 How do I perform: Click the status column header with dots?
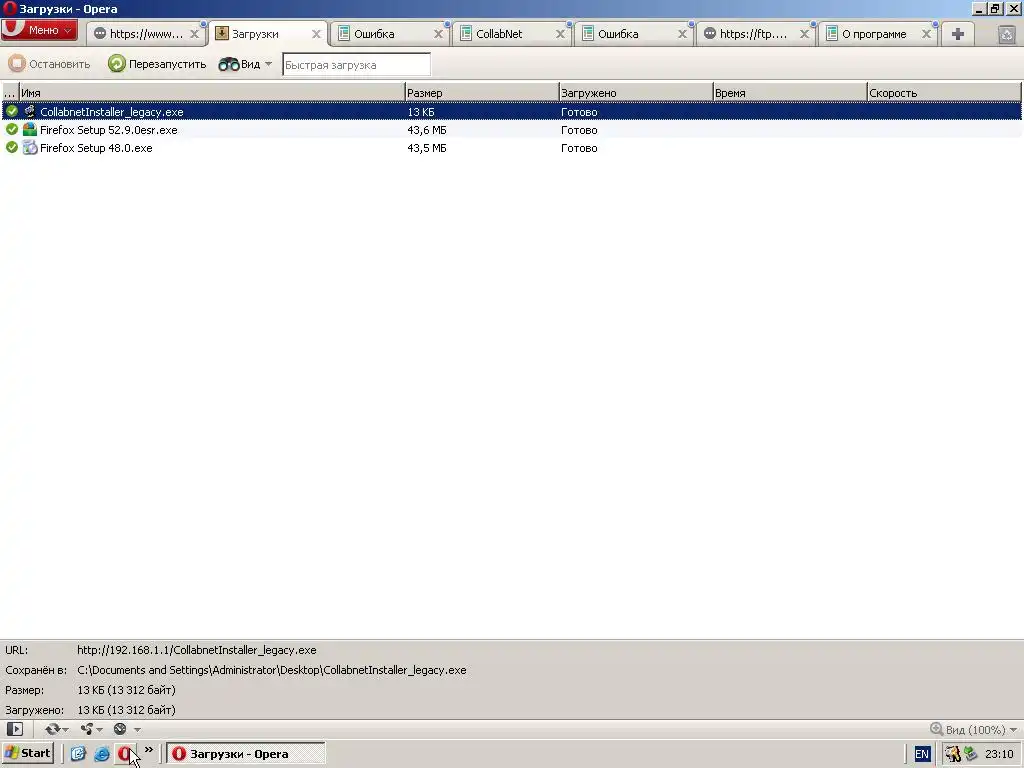point(10,93)
